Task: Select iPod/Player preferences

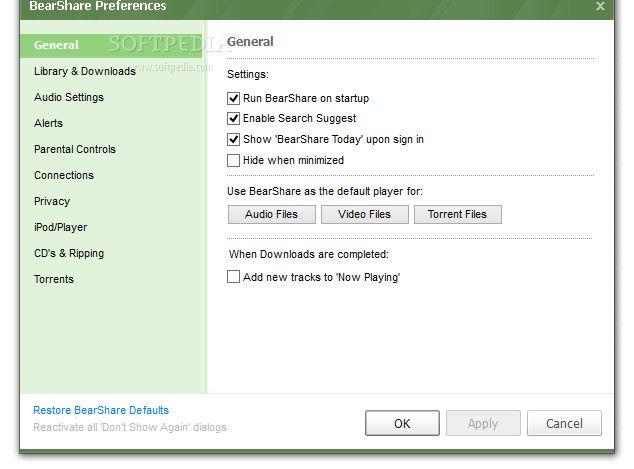Action: coord(60,227)
